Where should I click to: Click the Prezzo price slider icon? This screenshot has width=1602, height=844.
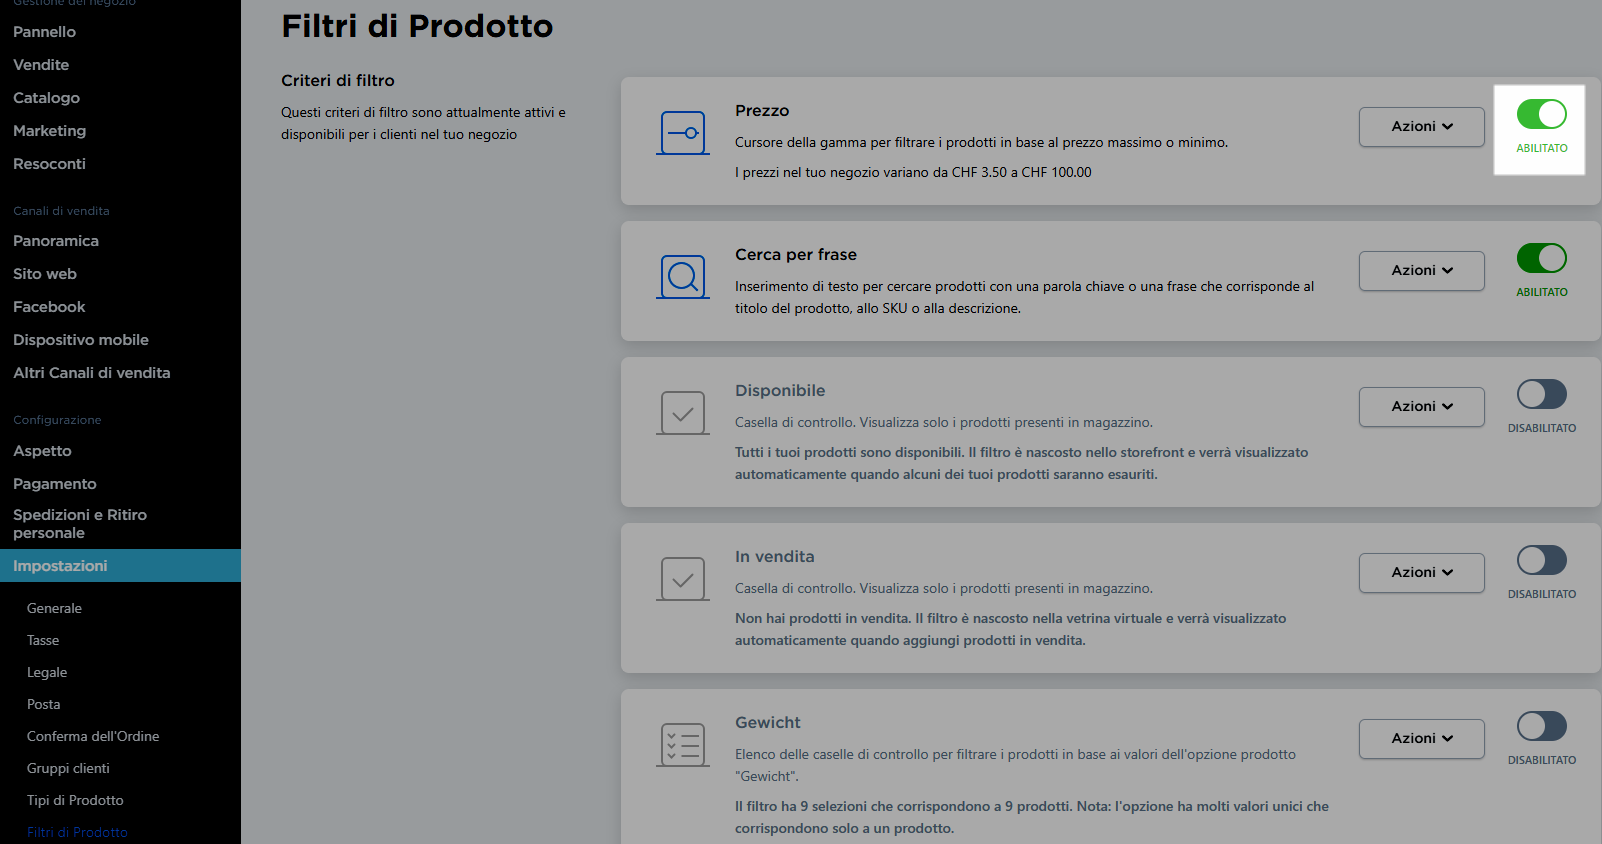click(x=683, y=133)
